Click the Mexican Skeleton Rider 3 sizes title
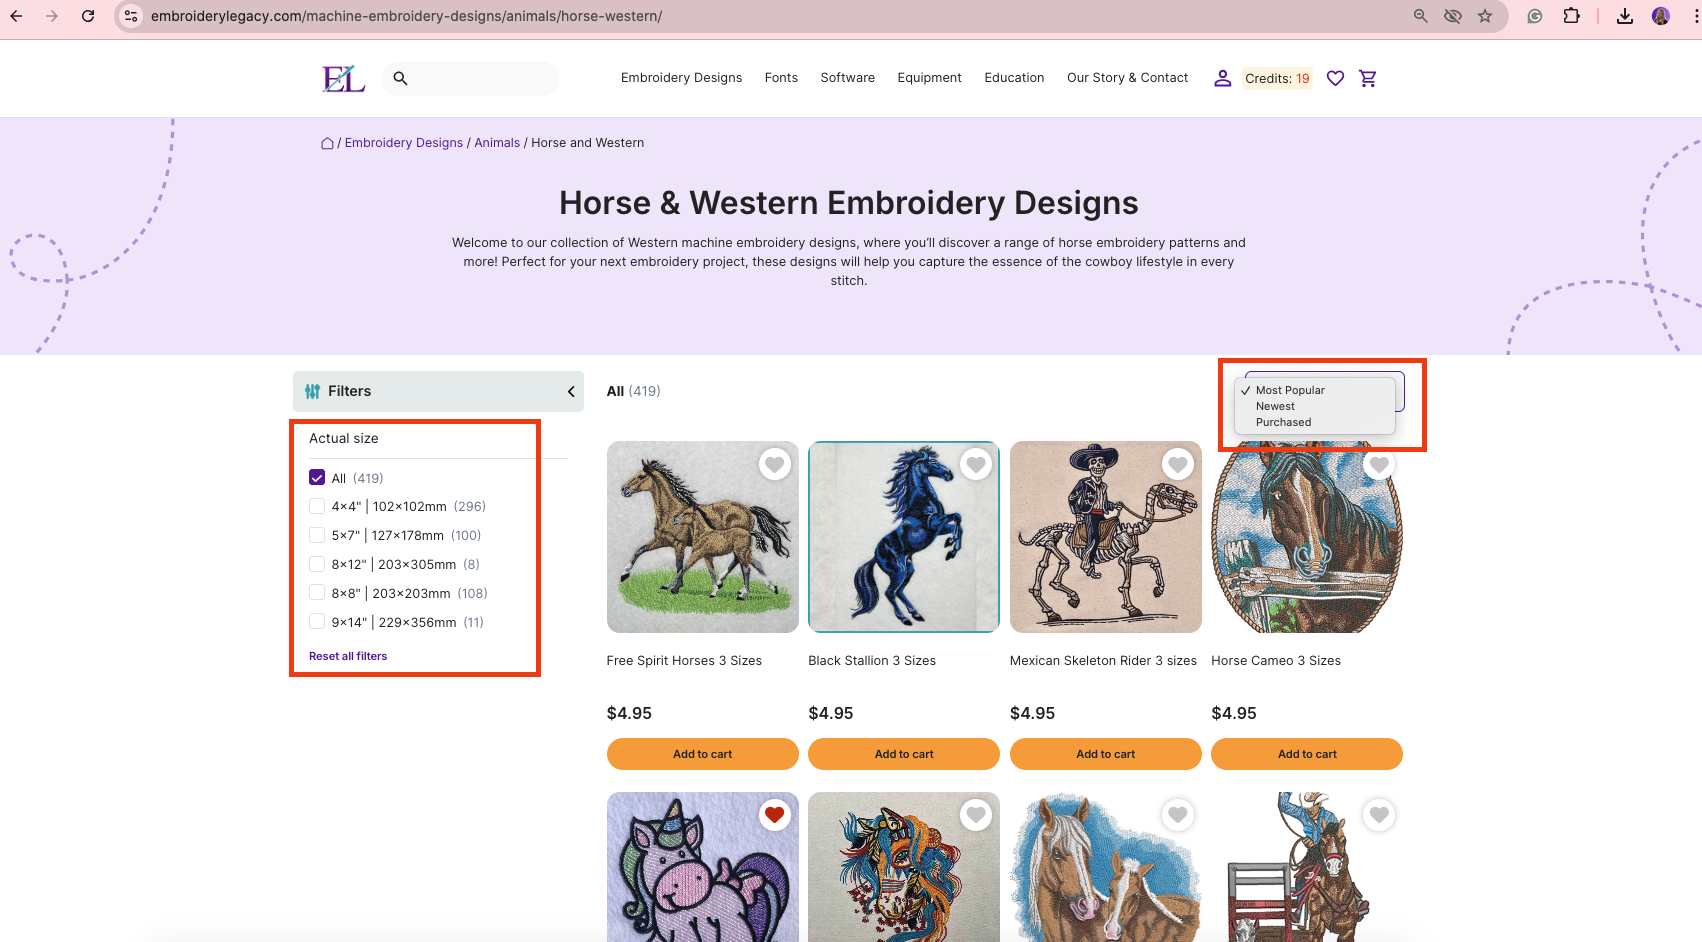Screen dimensions: 1702x942 tap(1103, 661)
